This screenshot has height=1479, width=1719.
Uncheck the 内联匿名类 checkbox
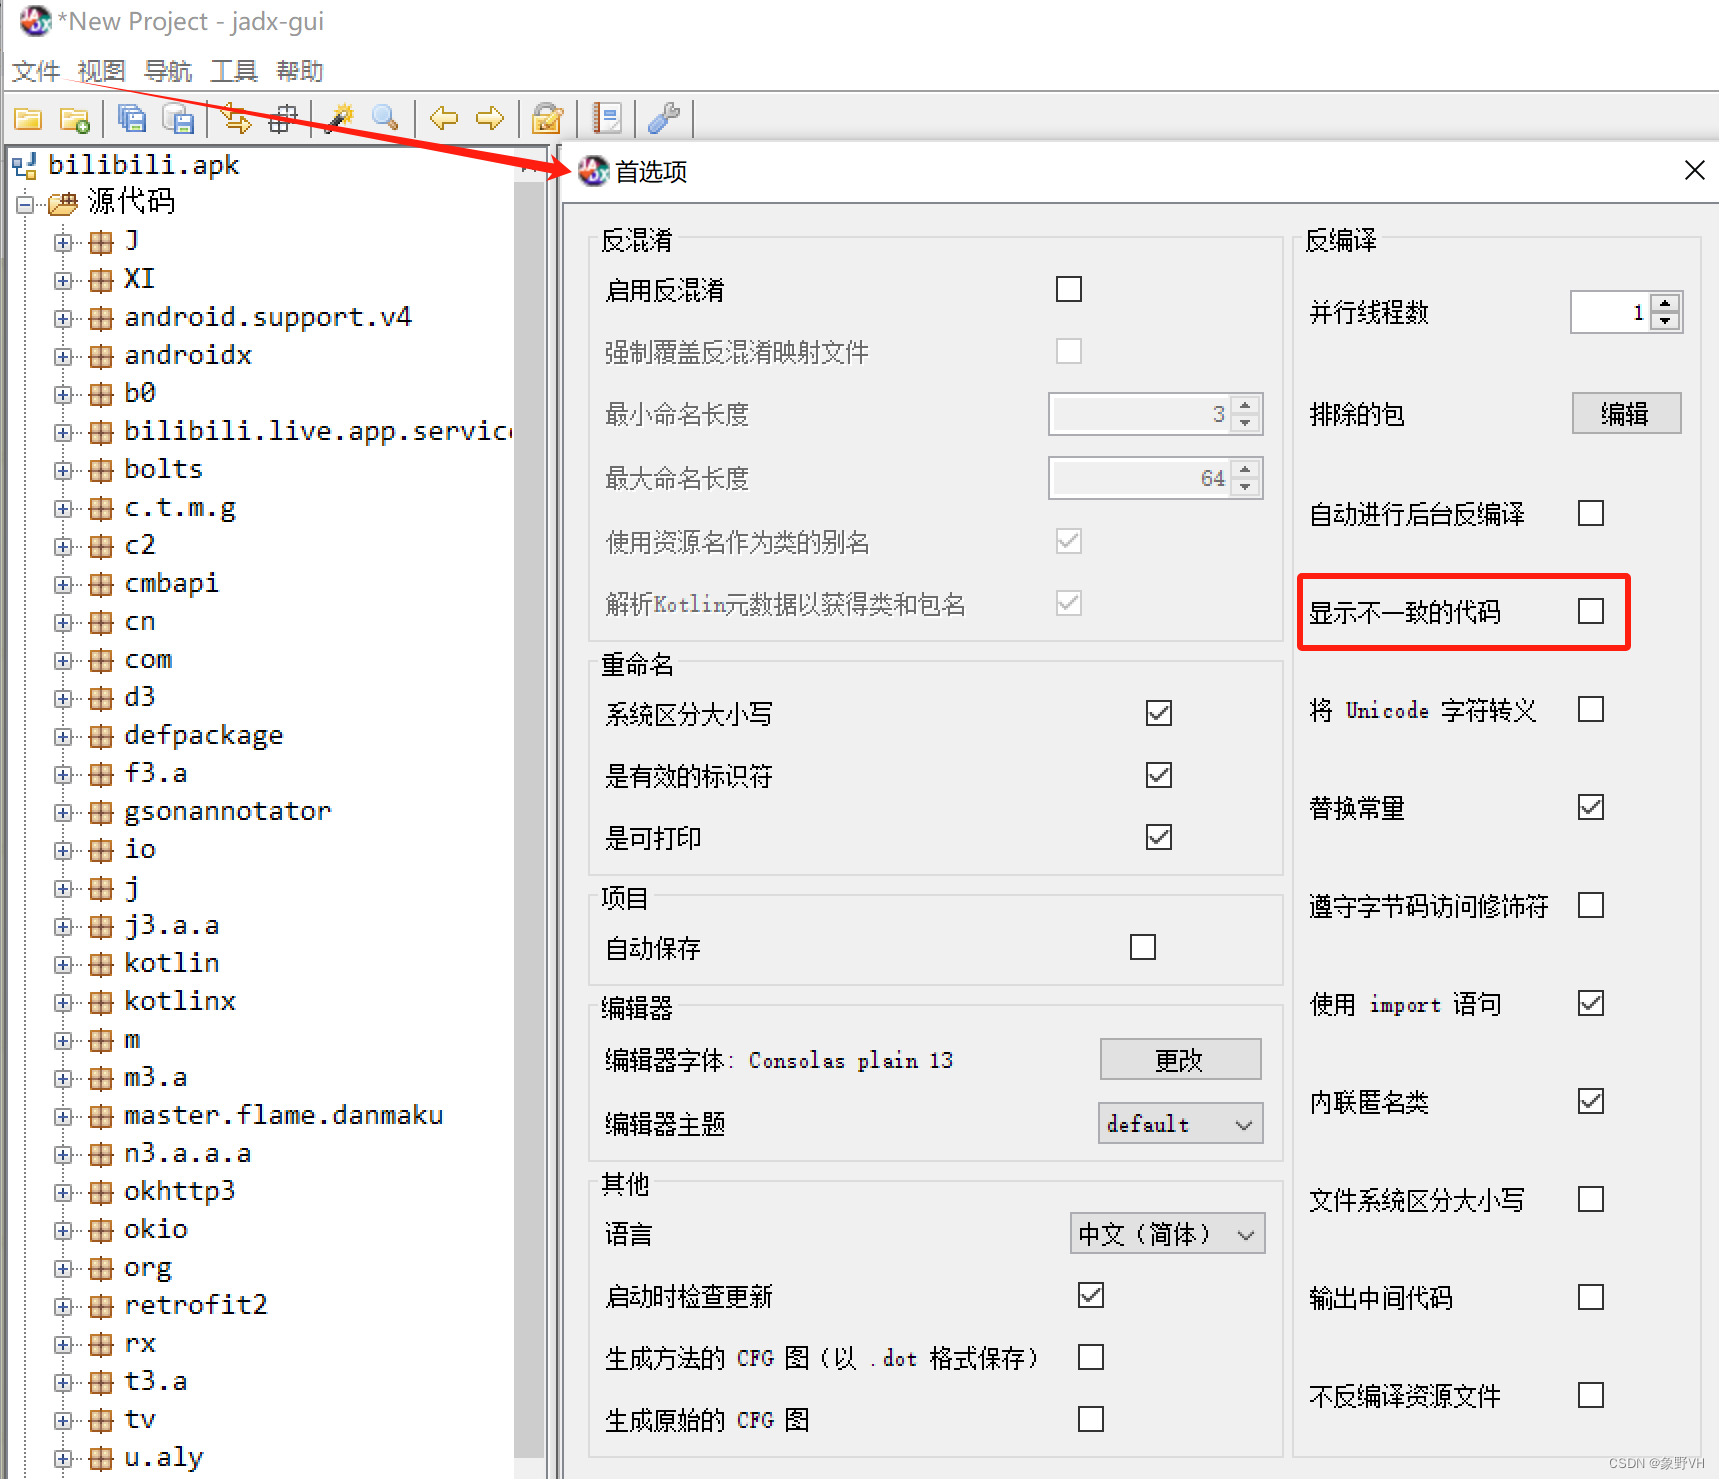point(1591,1101)
